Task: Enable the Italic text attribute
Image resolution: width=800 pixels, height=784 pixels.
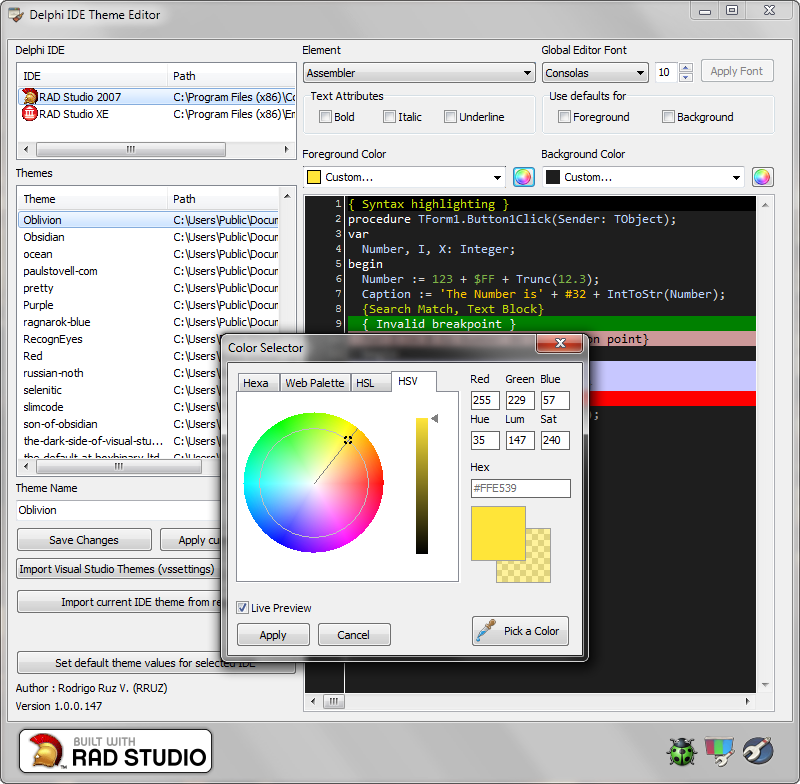Action: [x=389, y=117]
